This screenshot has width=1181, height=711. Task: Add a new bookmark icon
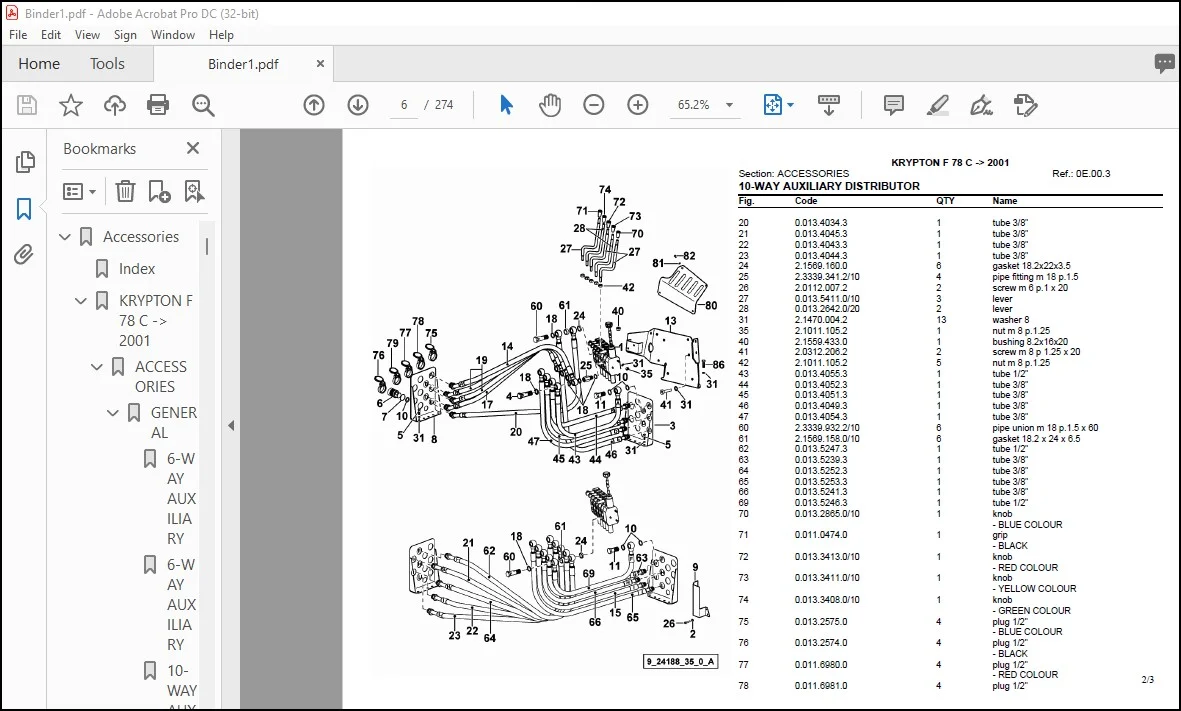[x=159, y=191]
